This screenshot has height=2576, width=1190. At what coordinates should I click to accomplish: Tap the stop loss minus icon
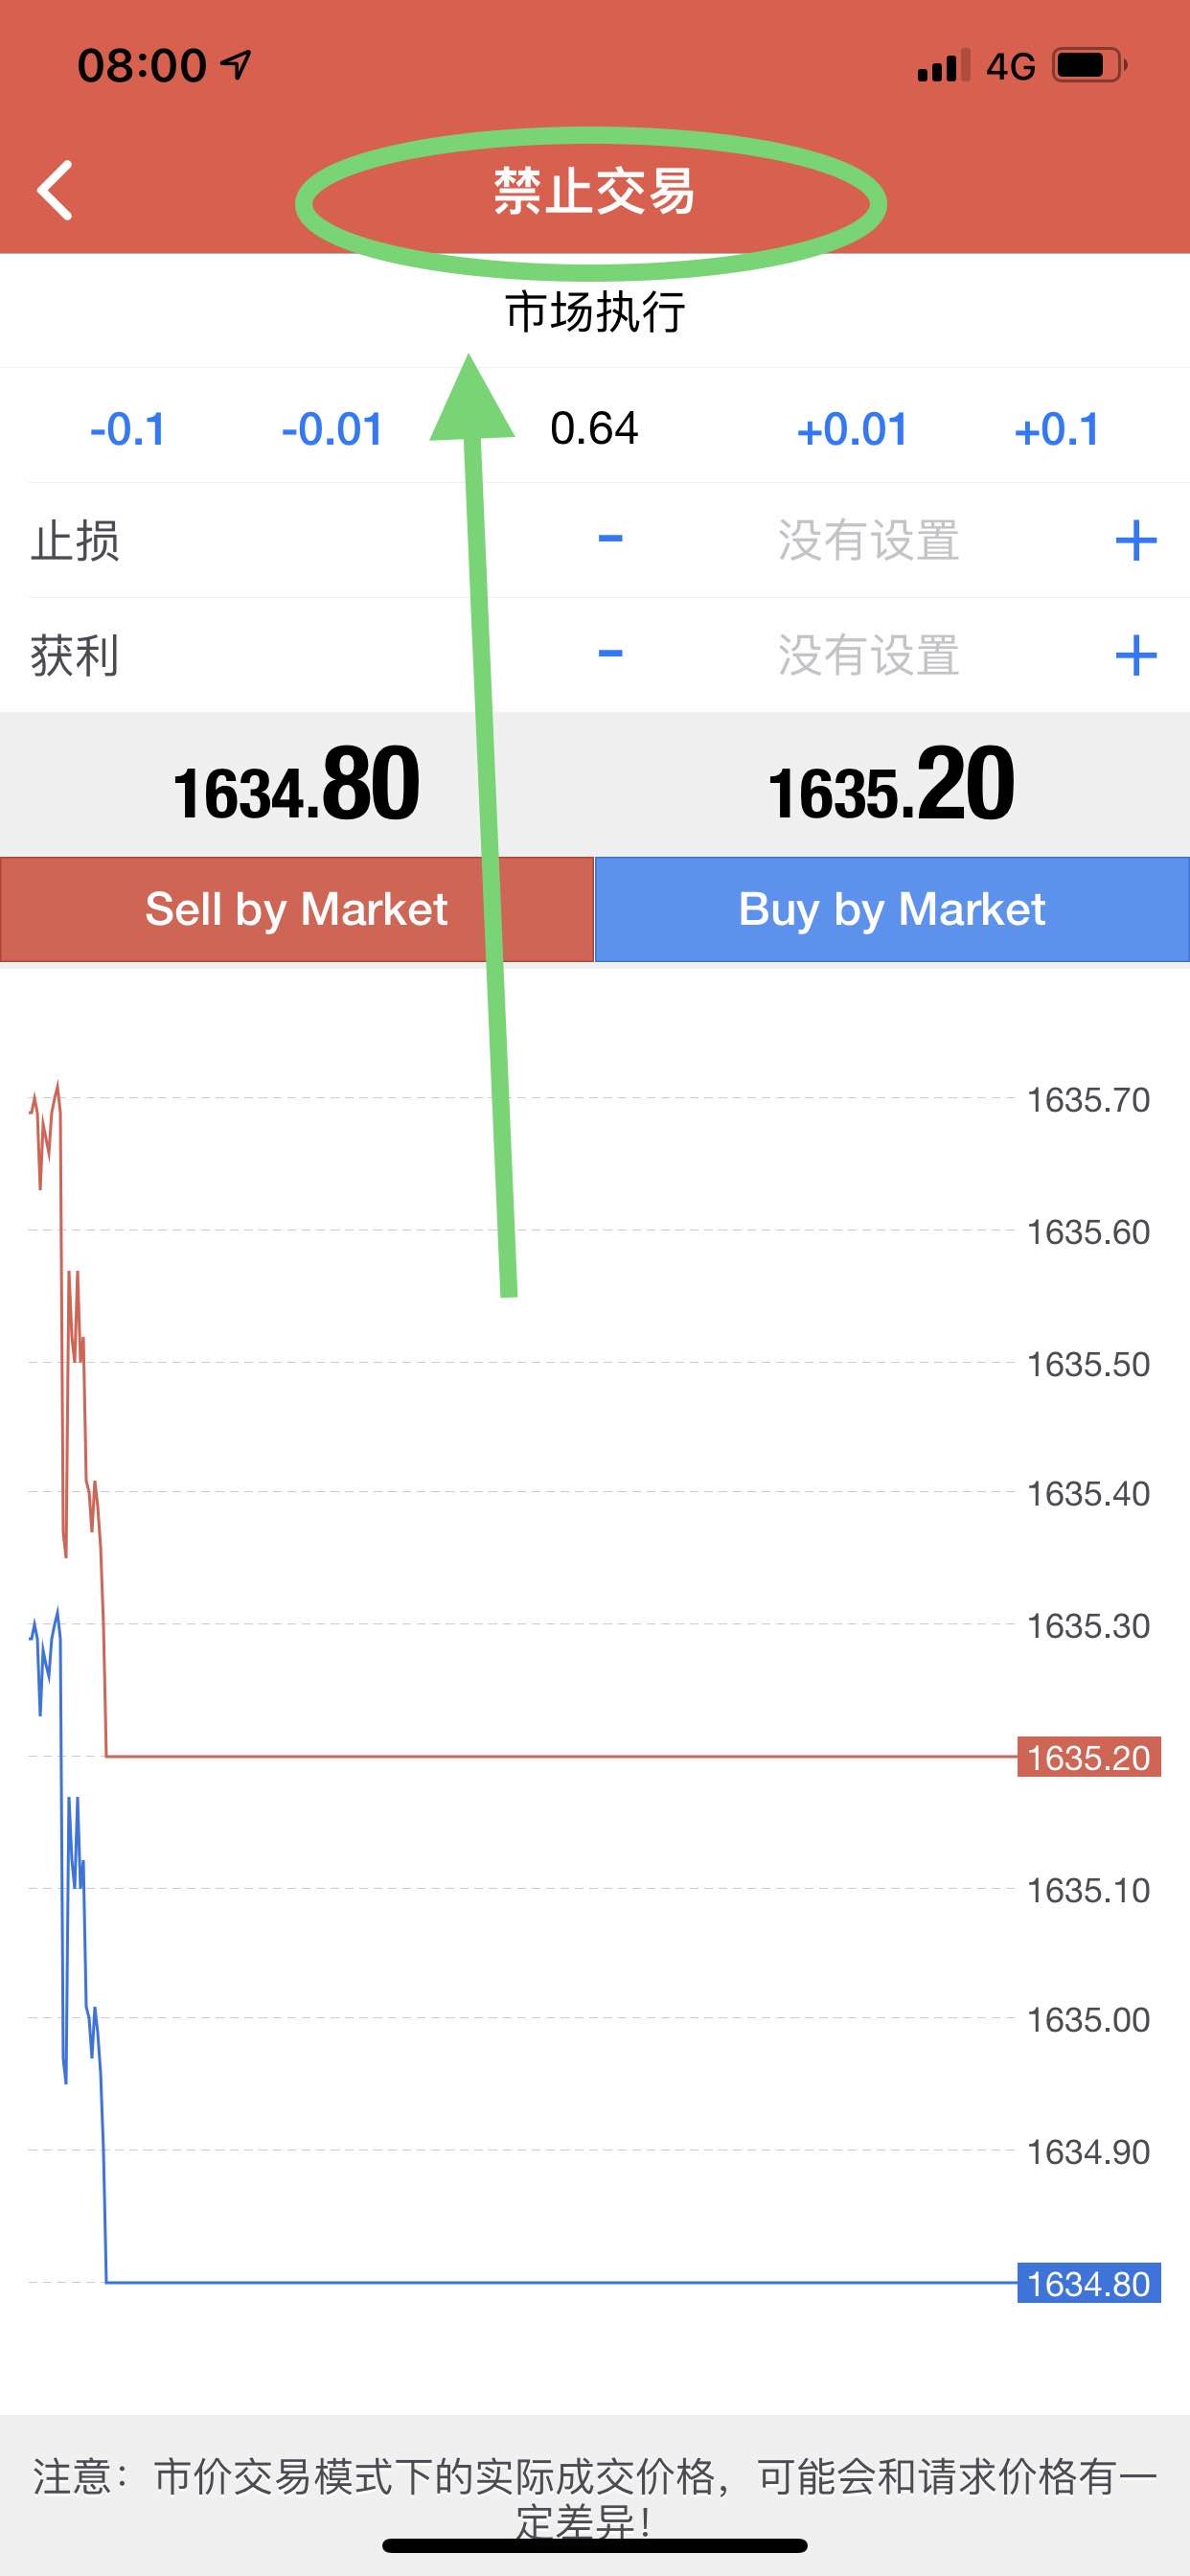(x=610, y=539)
